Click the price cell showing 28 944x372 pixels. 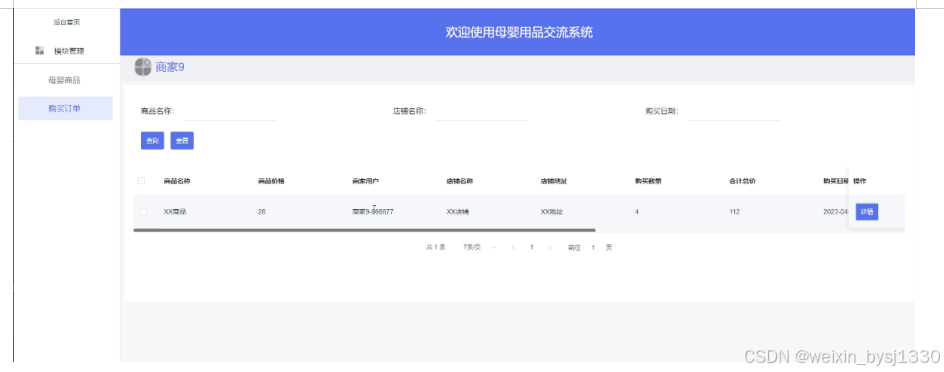pyautogui.click(x=262, y=212)
